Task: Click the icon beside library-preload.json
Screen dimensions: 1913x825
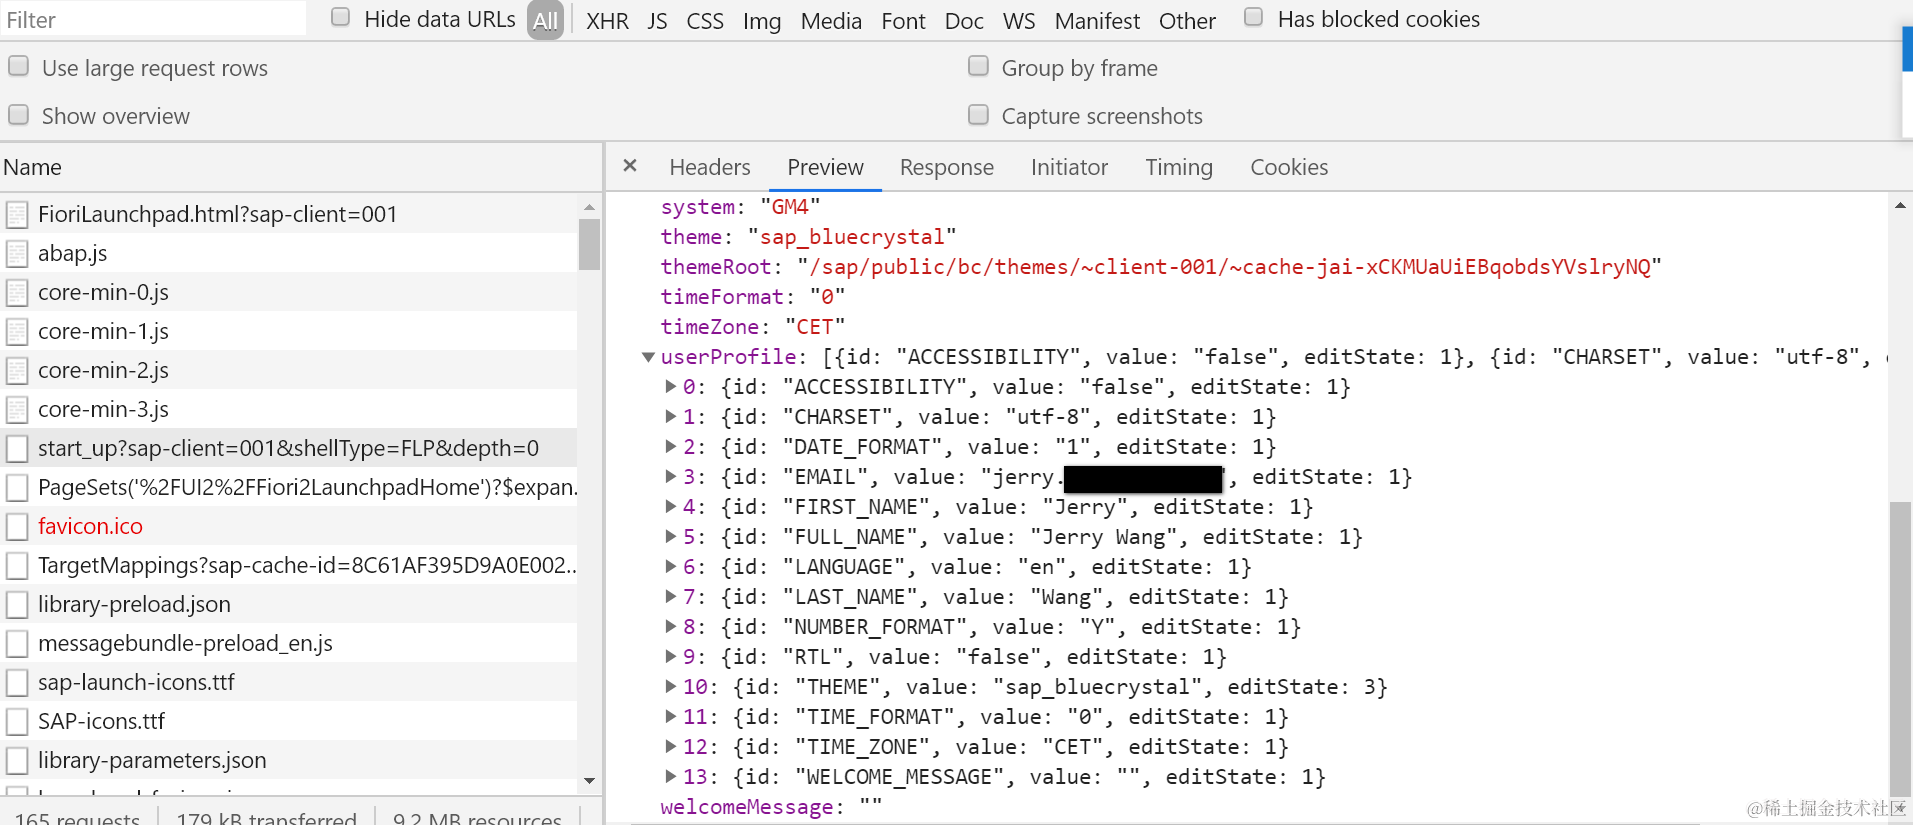Action: pyautogui.click(x=17, y=605)
